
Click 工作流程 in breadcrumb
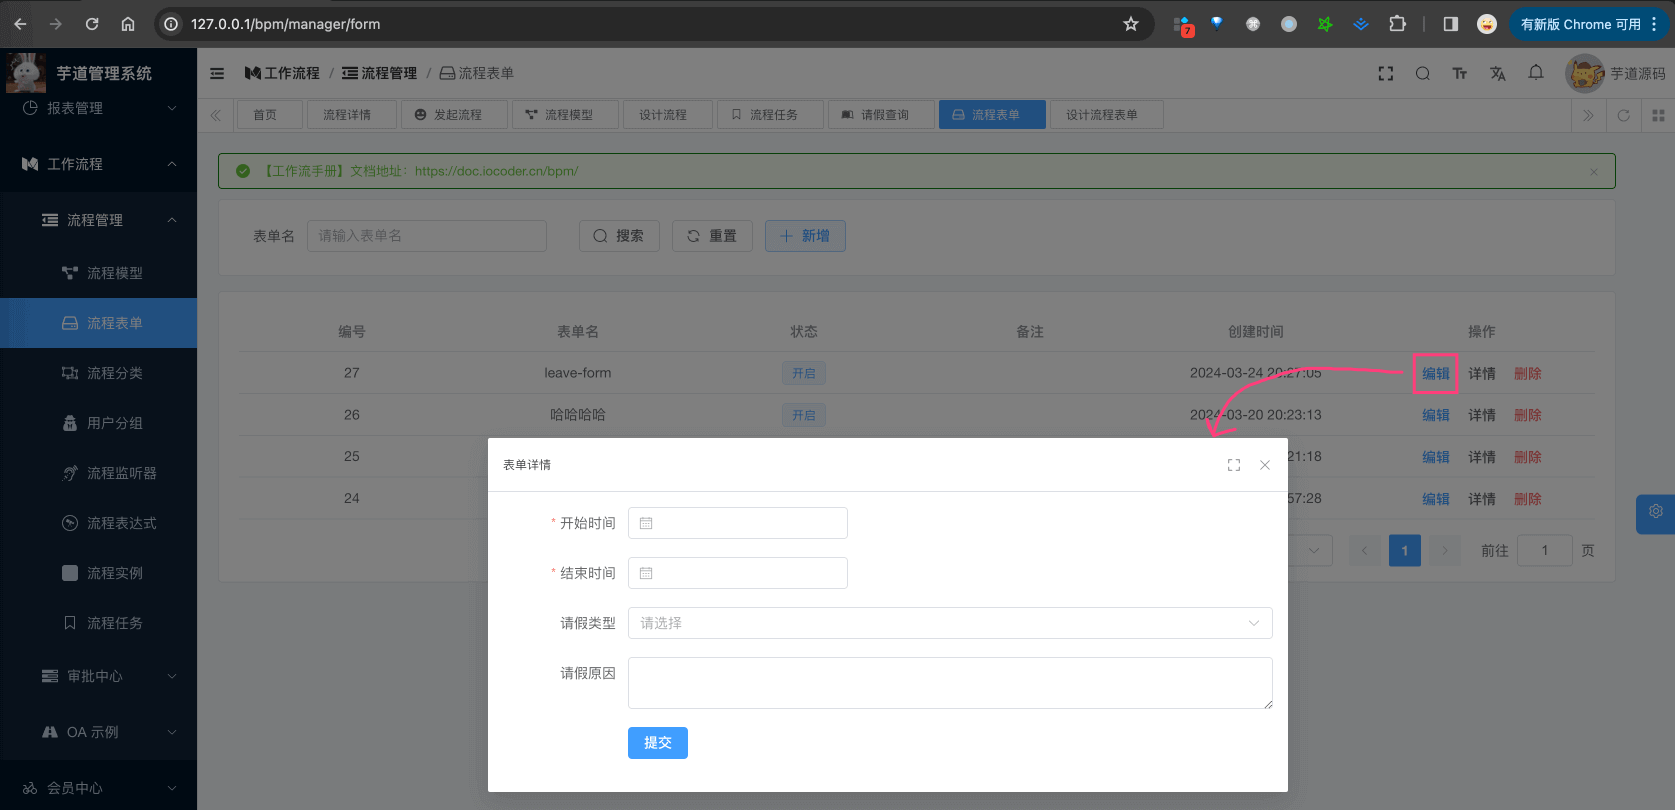pyautogui.click(x=282, y=73)
